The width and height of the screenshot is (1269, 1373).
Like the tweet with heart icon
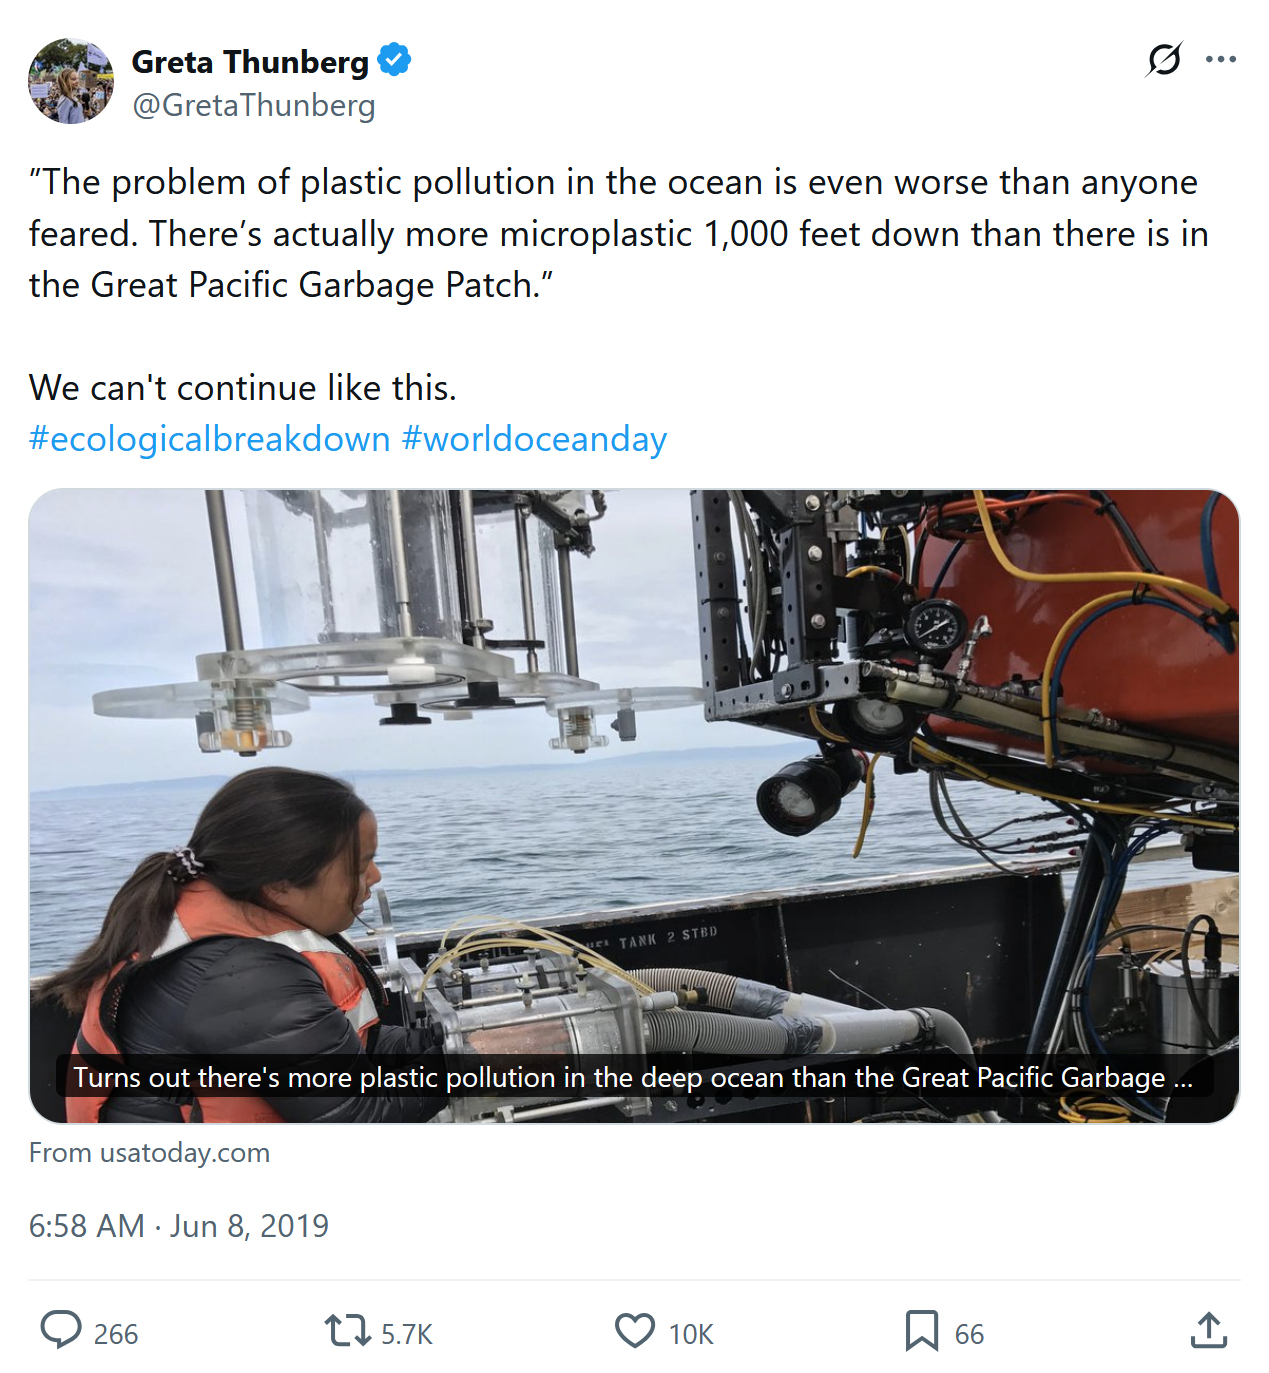(x=635, y=1331)
